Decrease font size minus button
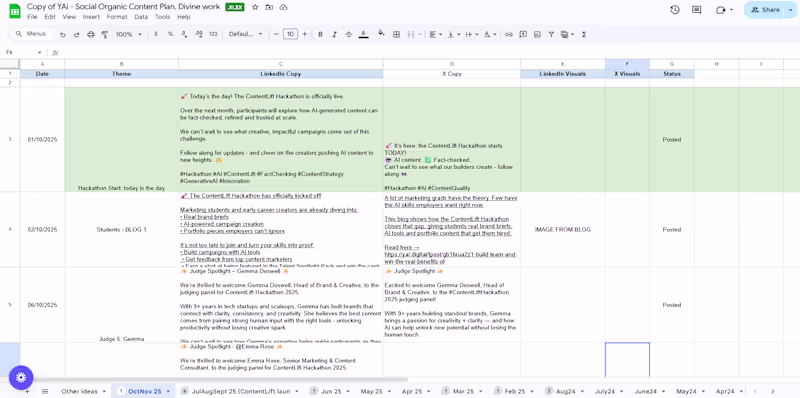The image size is (800, 398). click(x=277, y=34)
